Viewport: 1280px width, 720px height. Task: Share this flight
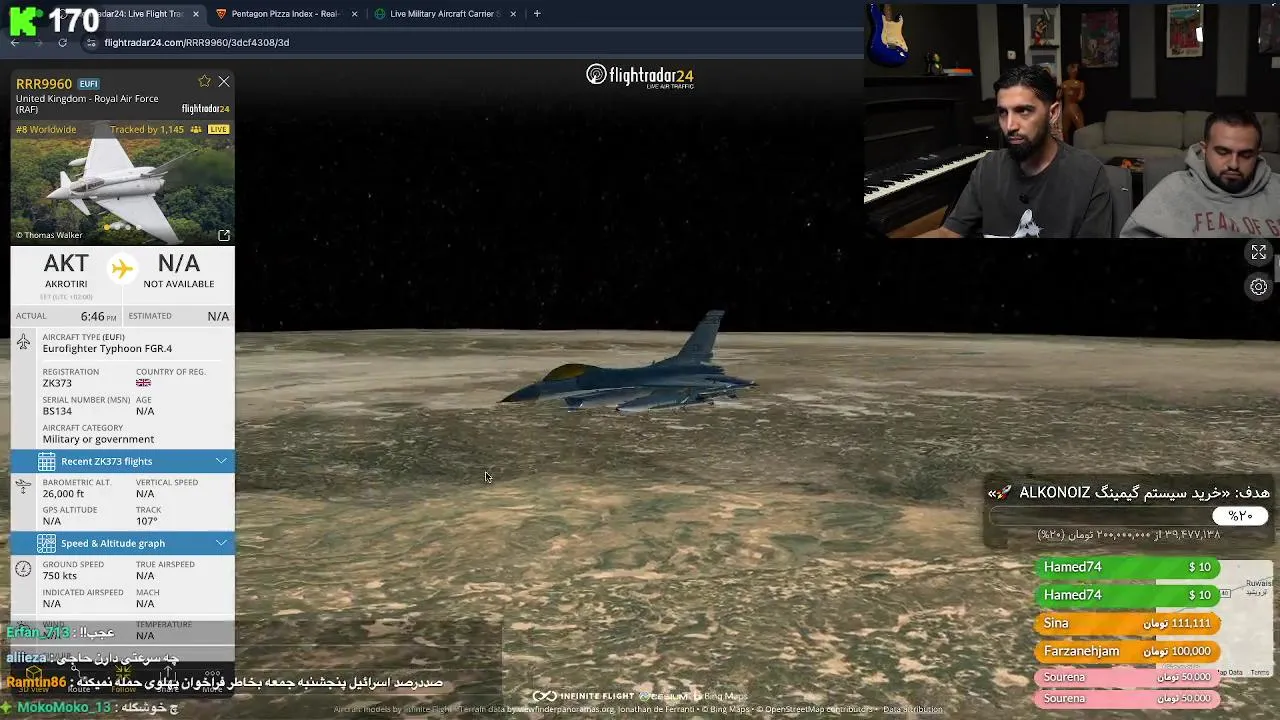[168, 680]
